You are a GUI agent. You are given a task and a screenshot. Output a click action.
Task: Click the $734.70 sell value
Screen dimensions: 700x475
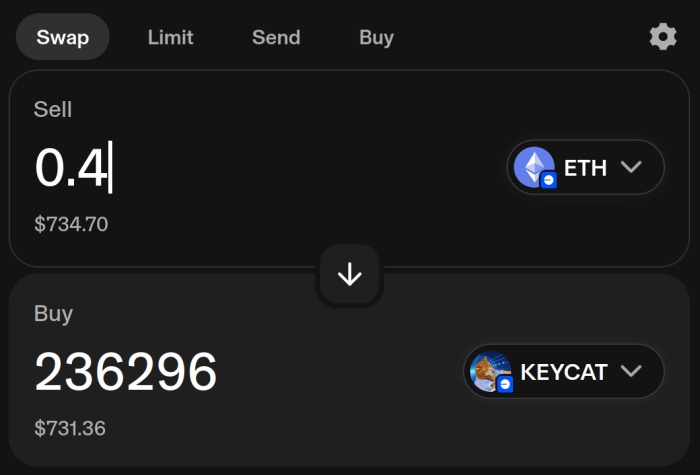71,224
